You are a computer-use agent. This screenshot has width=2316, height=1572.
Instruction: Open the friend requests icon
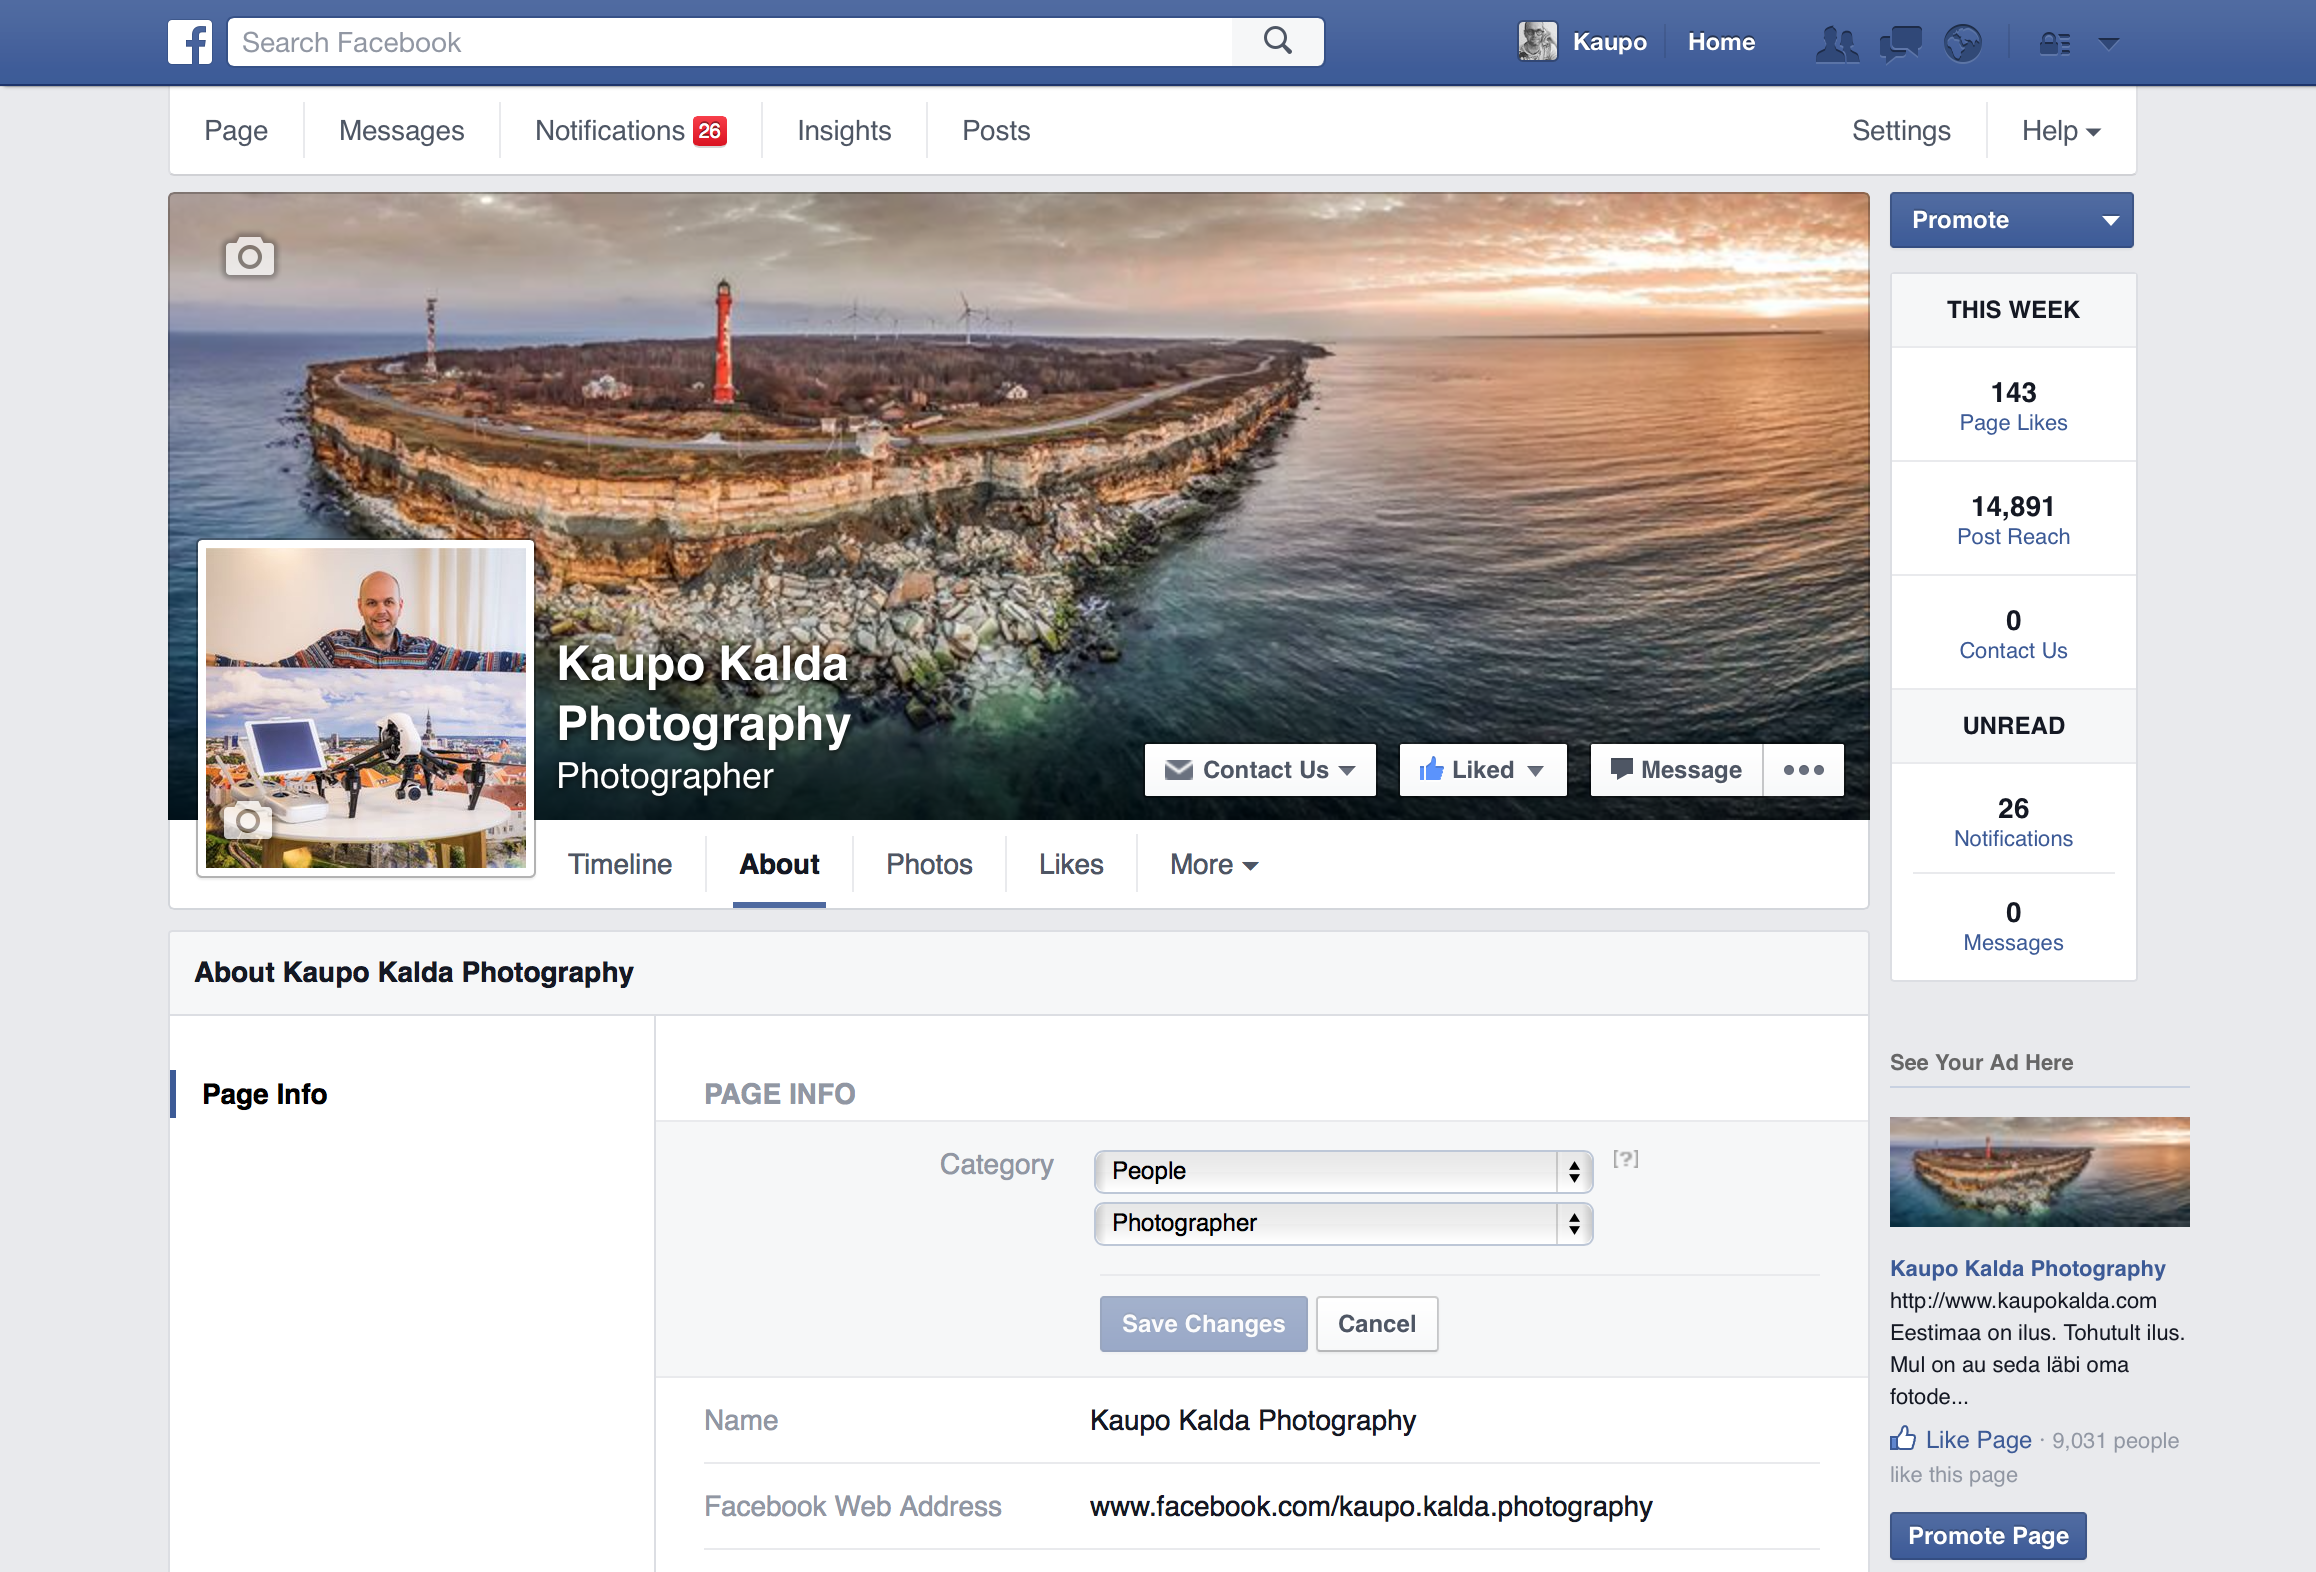1837,43
